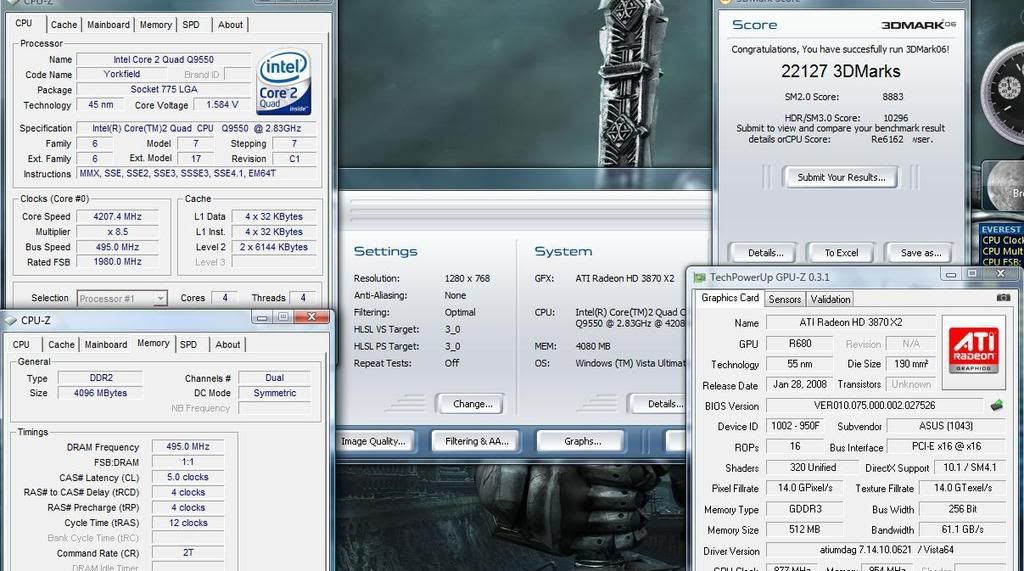Click the Change button under Settings
1024x571 pixels.
tap(472, 404)
